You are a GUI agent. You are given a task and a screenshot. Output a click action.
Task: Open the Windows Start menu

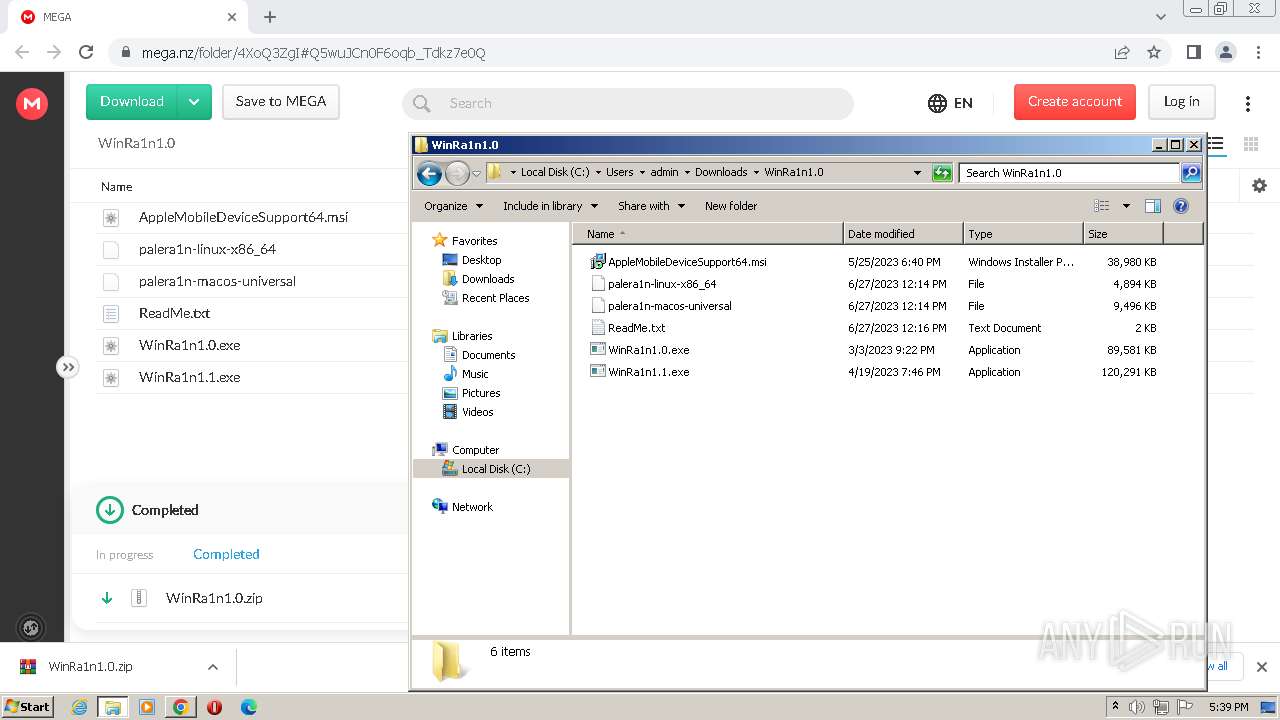coord(27,707)
